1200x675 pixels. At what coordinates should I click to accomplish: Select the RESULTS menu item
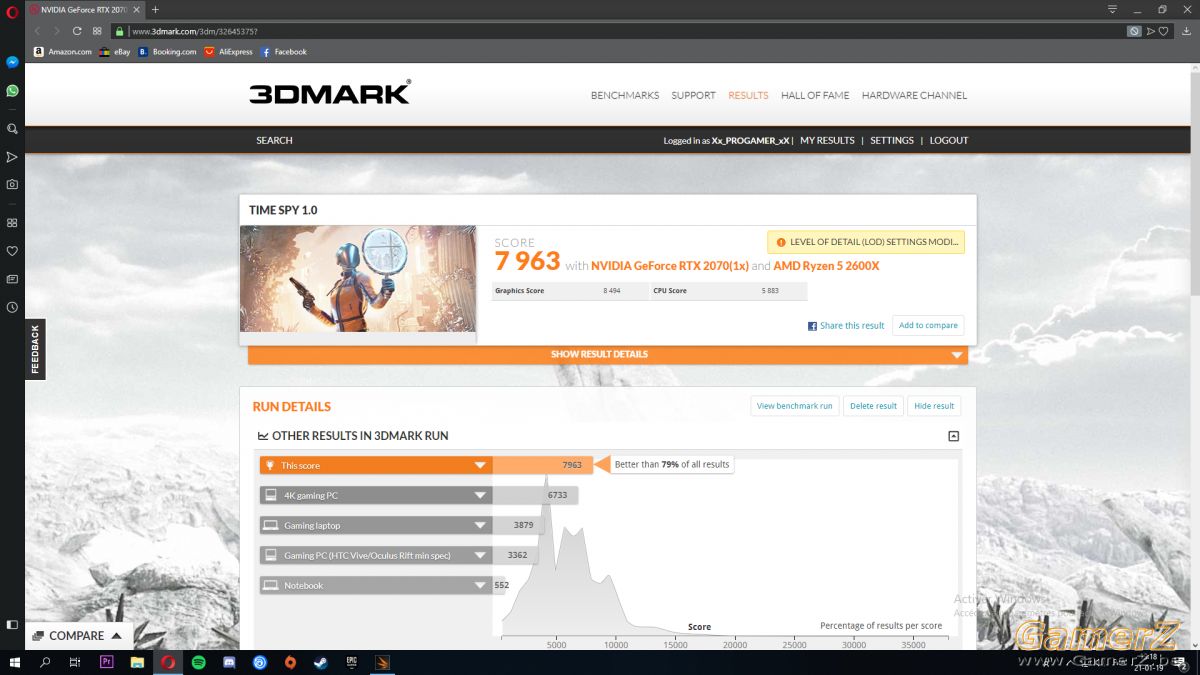click(x=748, y=96)
